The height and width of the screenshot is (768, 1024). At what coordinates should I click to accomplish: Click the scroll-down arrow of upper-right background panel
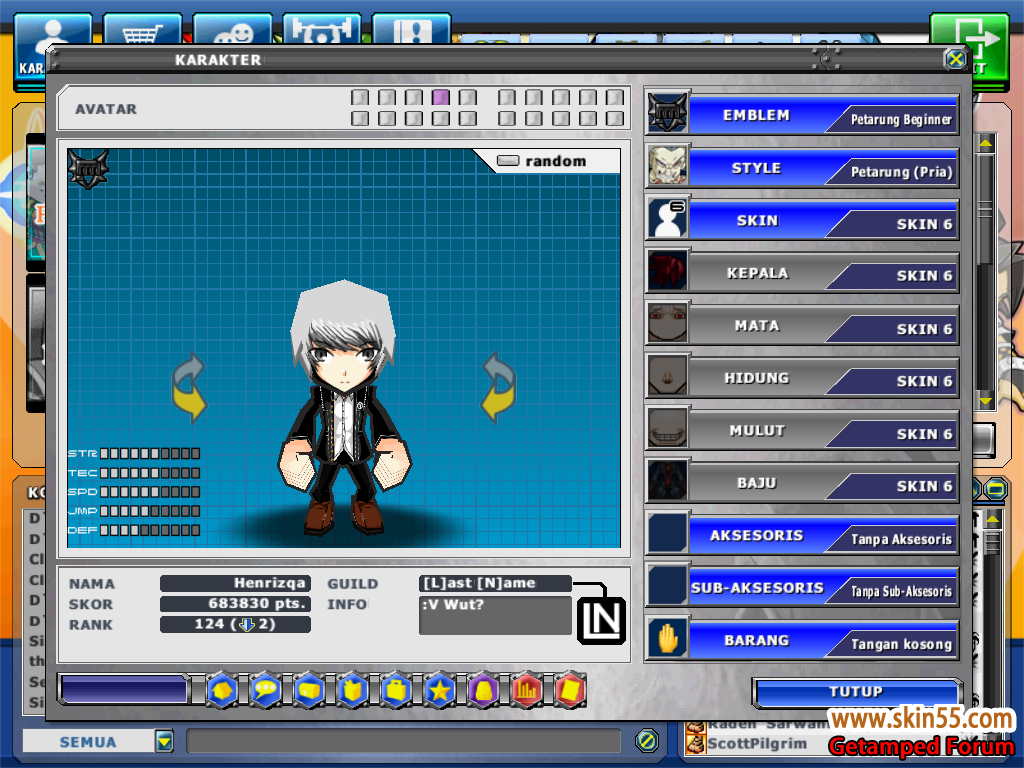coord(985,401)
